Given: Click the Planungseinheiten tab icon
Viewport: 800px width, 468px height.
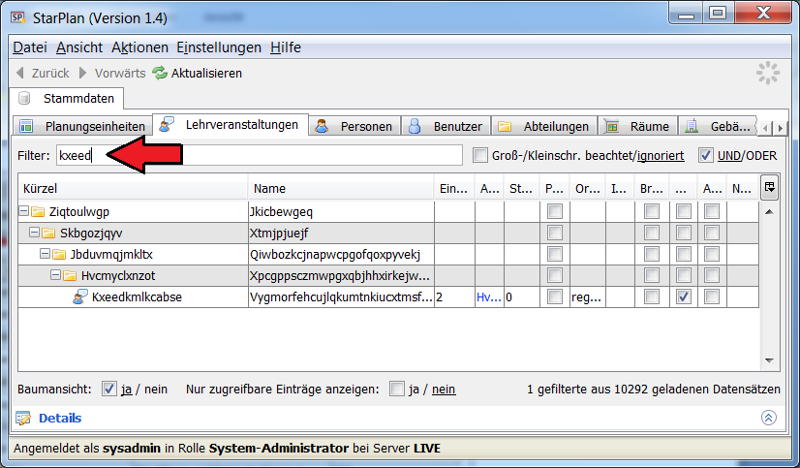Looking at the screenshot, I should pos(26,126).
